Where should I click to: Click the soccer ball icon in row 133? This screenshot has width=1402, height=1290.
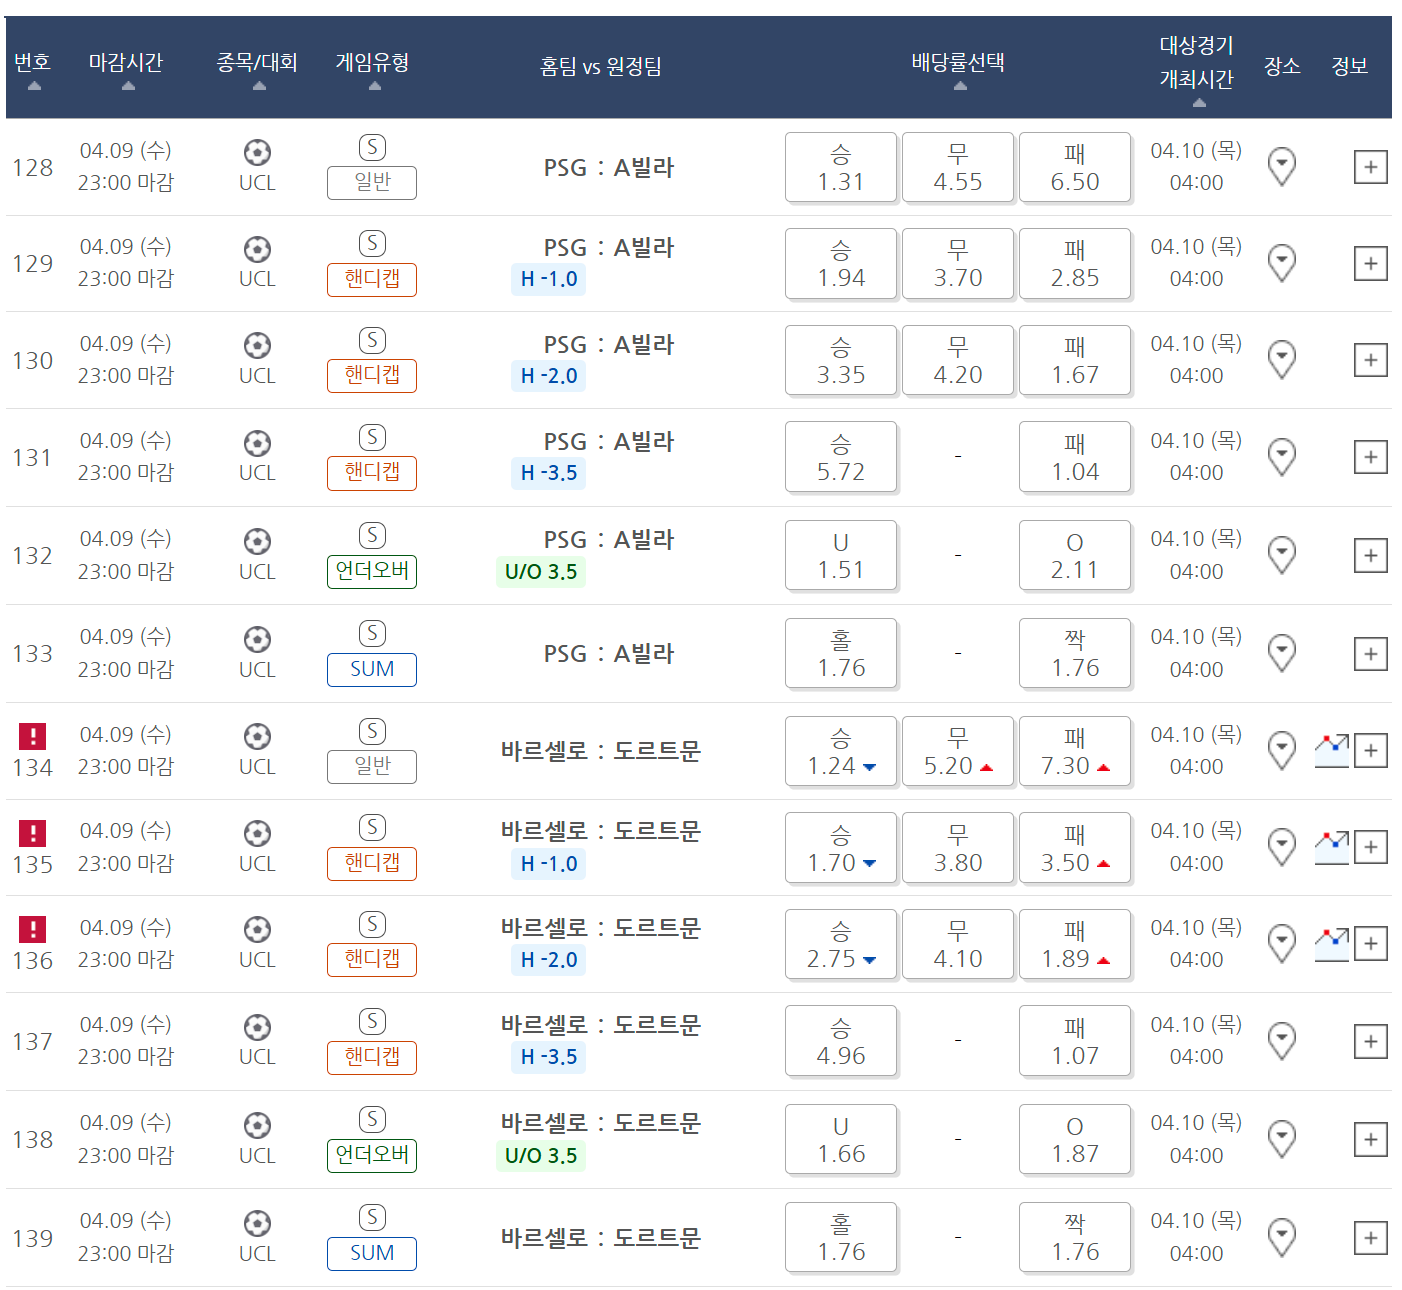pos(257,639)
